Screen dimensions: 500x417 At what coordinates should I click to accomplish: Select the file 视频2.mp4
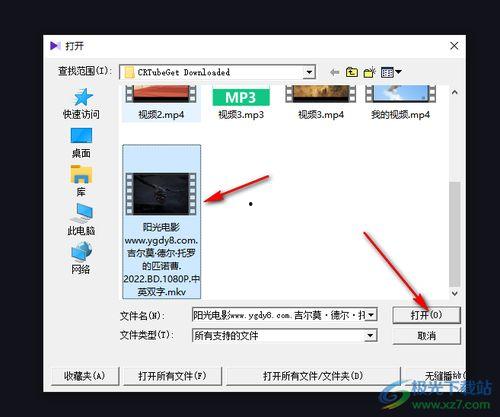(x=161, y=103)
